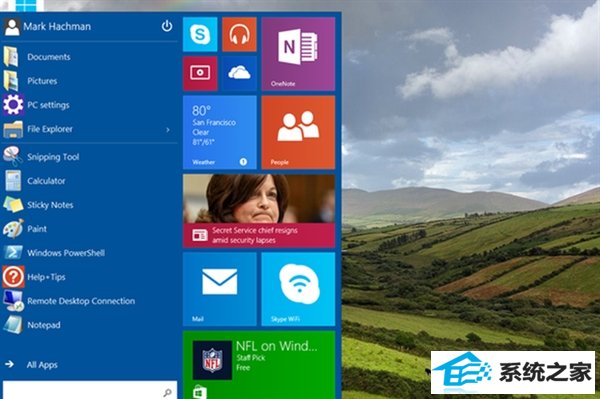
Task: Click the search magnifier icon
Action: [167, 392]
